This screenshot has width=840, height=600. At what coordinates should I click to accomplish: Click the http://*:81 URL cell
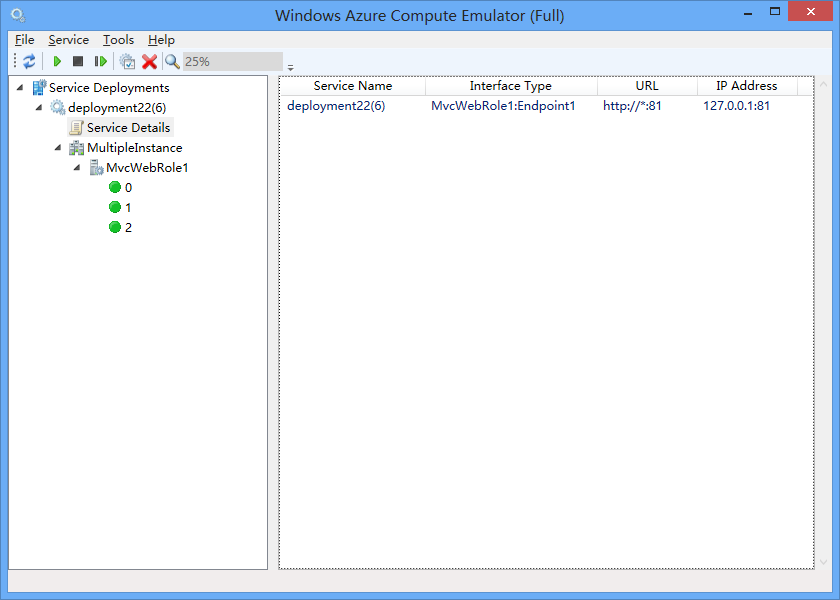(632, 106)
